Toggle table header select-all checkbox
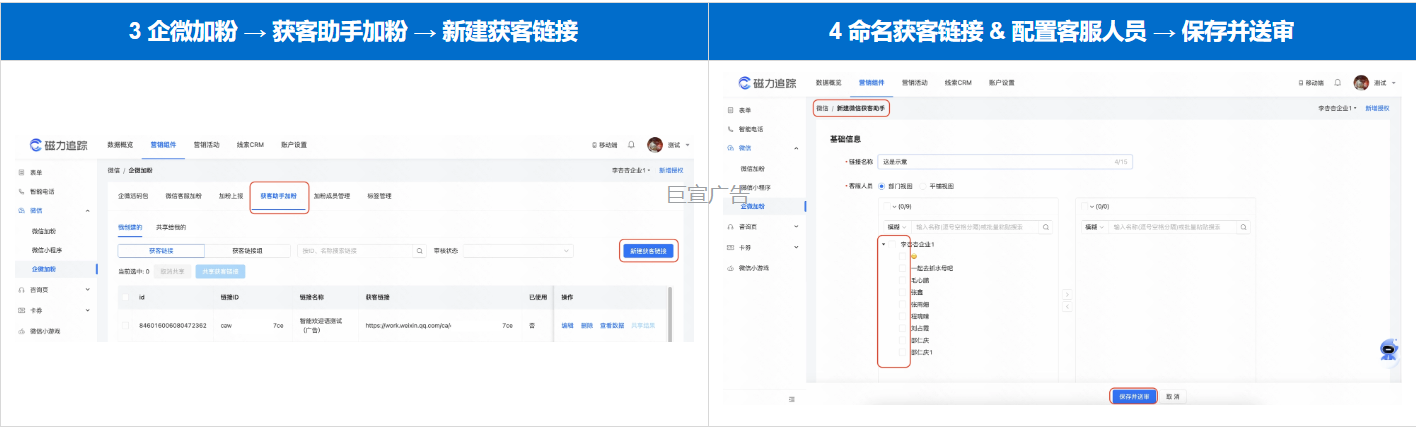 pyautogui.click(x=125, y=297)
